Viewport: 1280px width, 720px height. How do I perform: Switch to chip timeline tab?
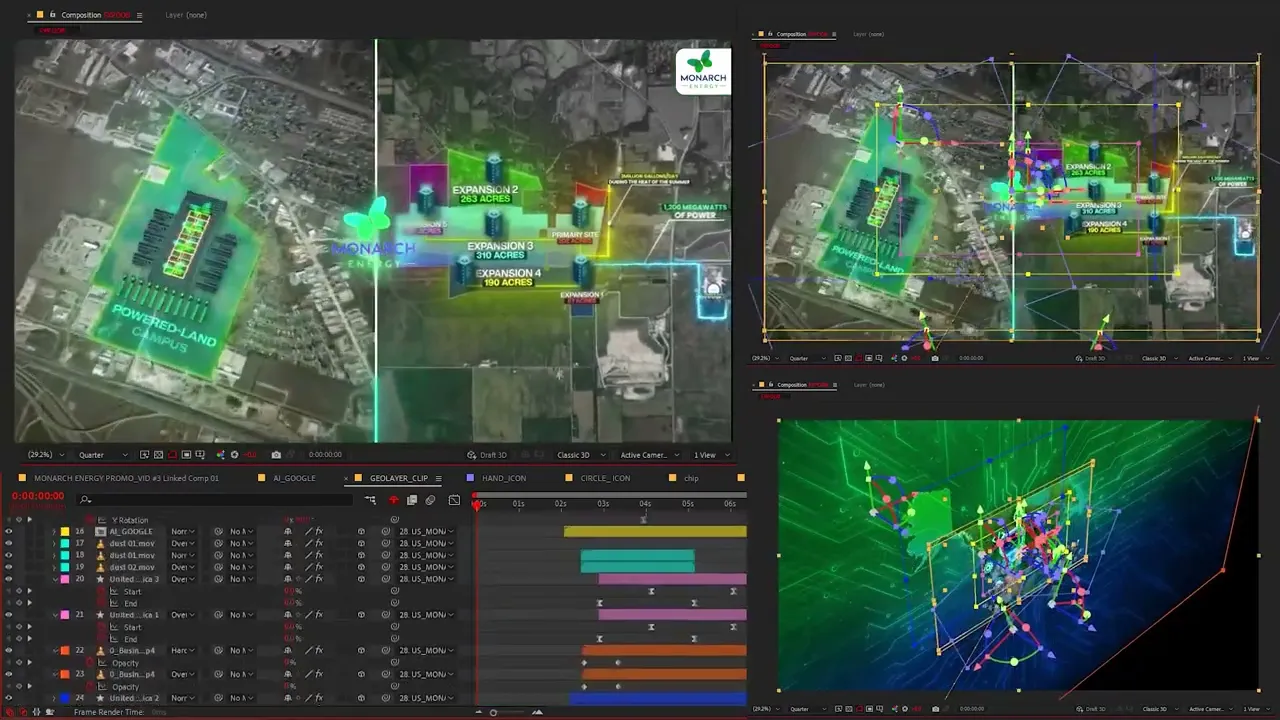click(691, 478)
